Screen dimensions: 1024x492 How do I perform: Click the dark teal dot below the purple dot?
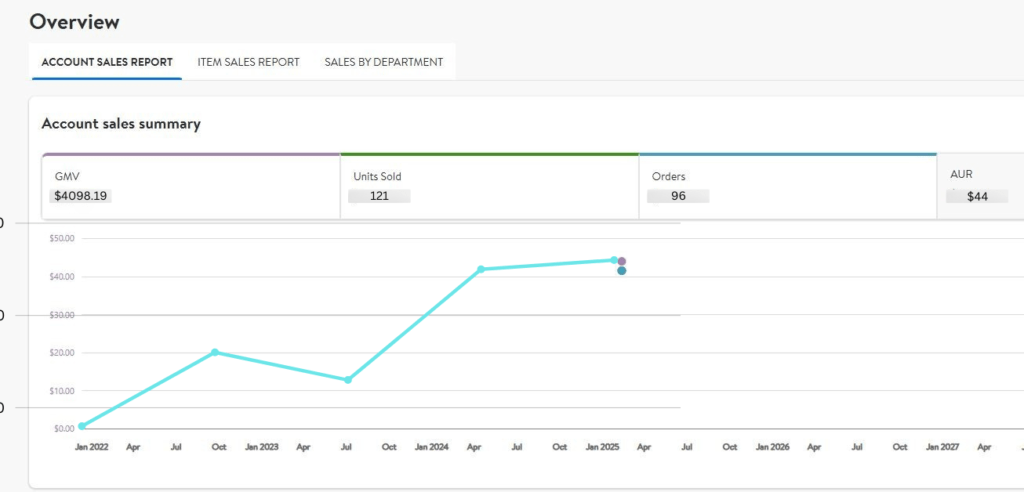pos(622,271)
